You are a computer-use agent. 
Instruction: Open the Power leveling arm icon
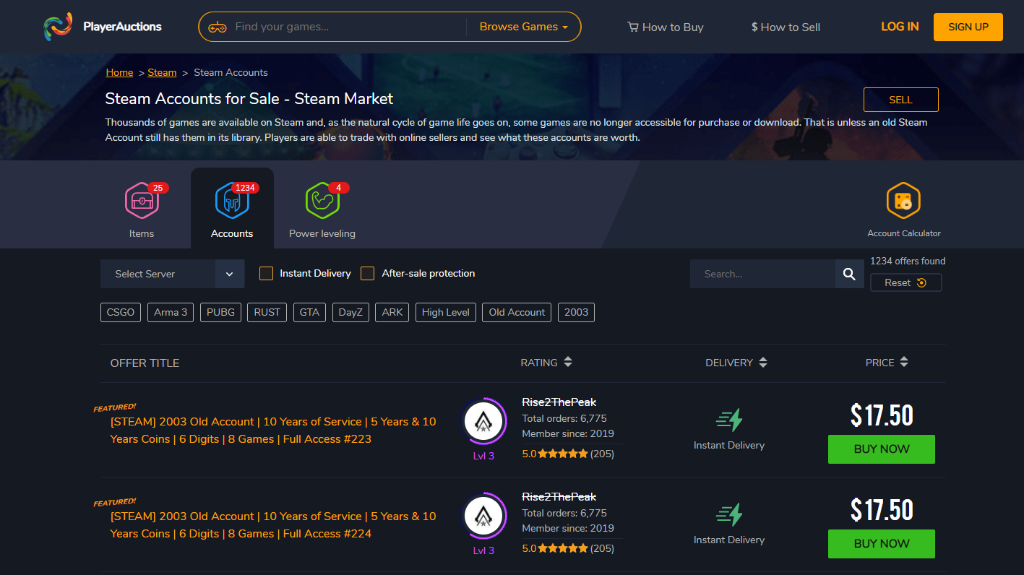[322, 201]
